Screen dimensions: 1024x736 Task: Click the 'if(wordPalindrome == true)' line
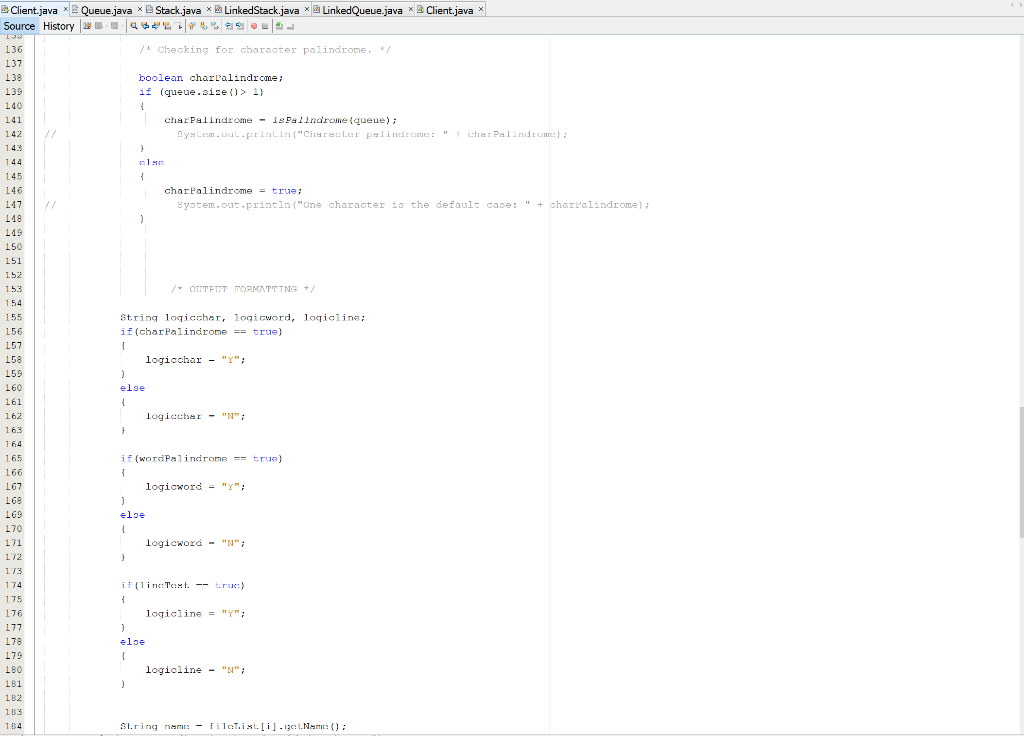(x=201, y=458)
